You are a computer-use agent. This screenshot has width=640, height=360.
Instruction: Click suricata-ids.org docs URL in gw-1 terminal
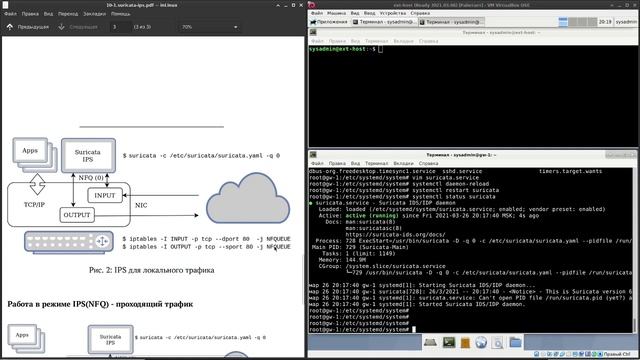(395, 235)
